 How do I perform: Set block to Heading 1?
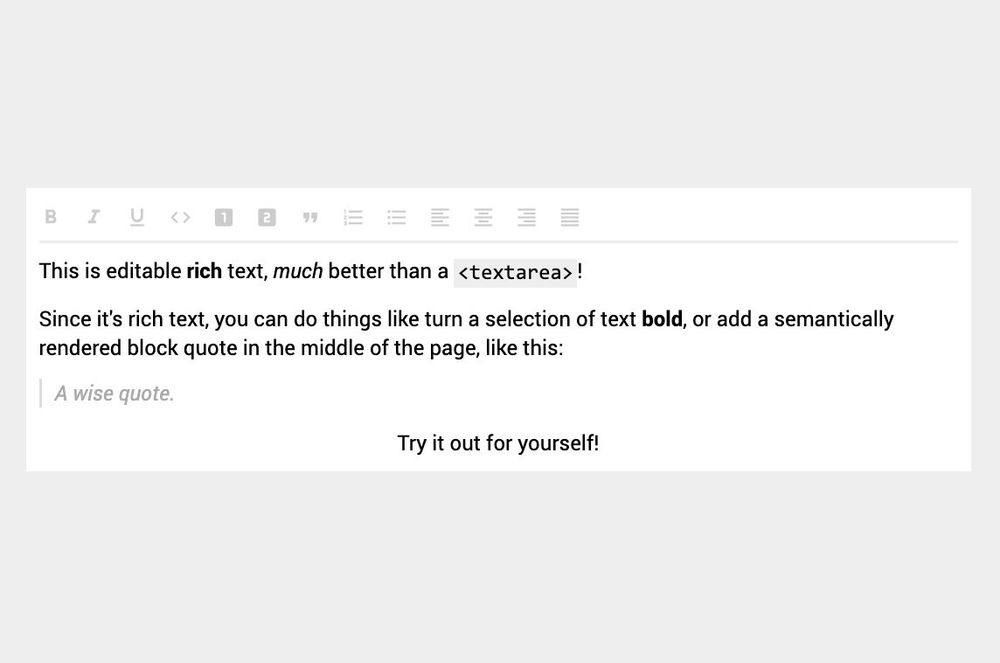tap(223, 217)
